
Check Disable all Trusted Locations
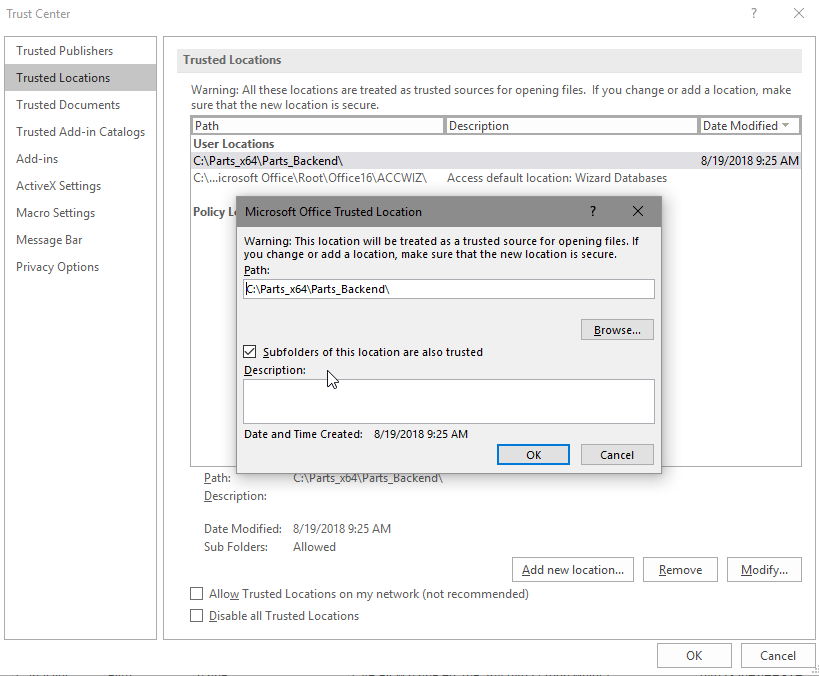197,616
